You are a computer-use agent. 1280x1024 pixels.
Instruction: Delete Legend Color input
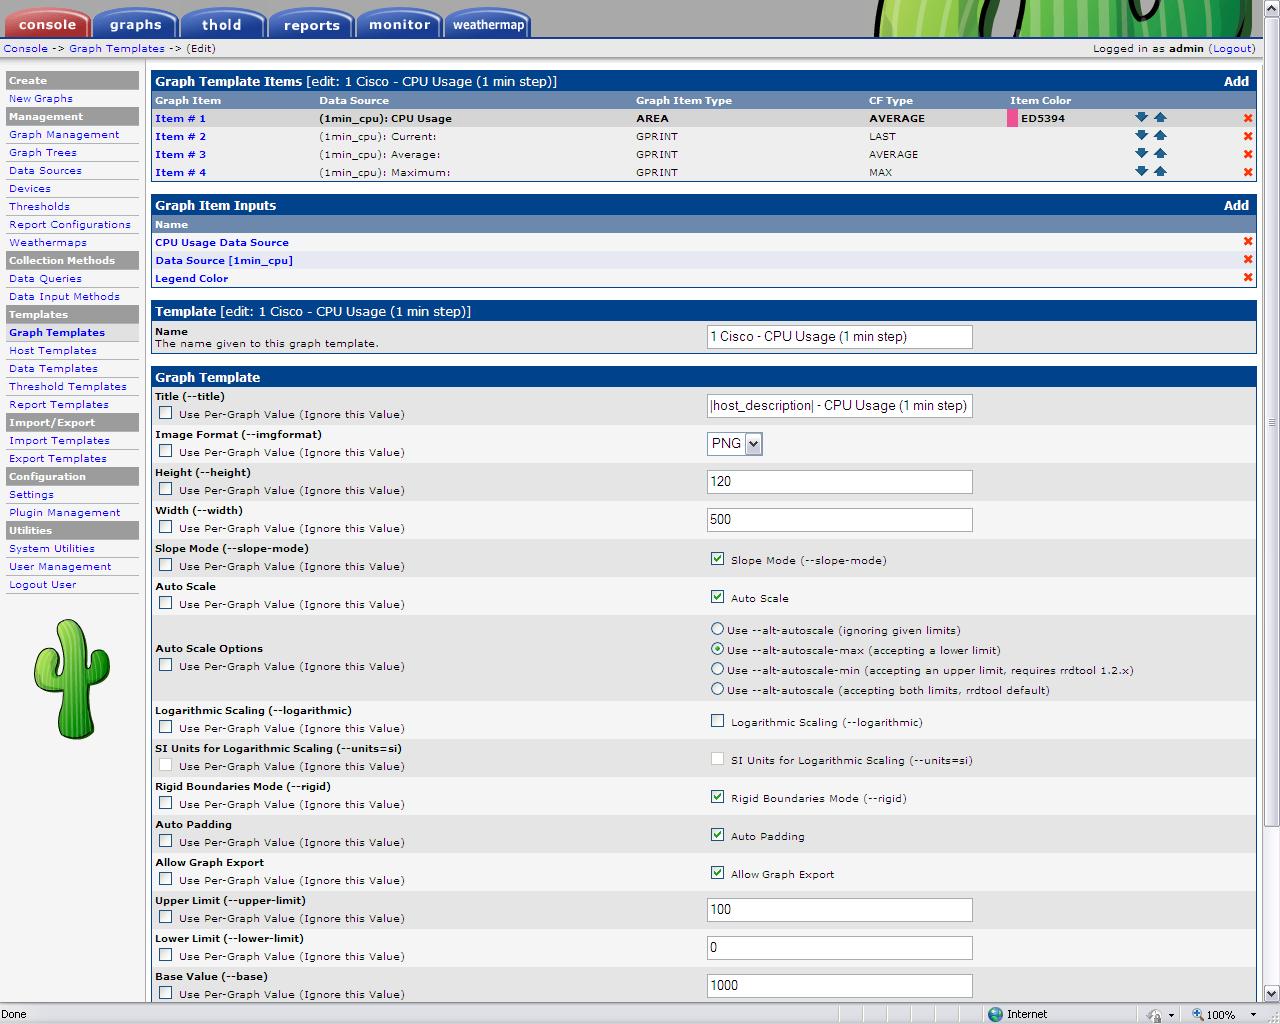click(1248, 278)
